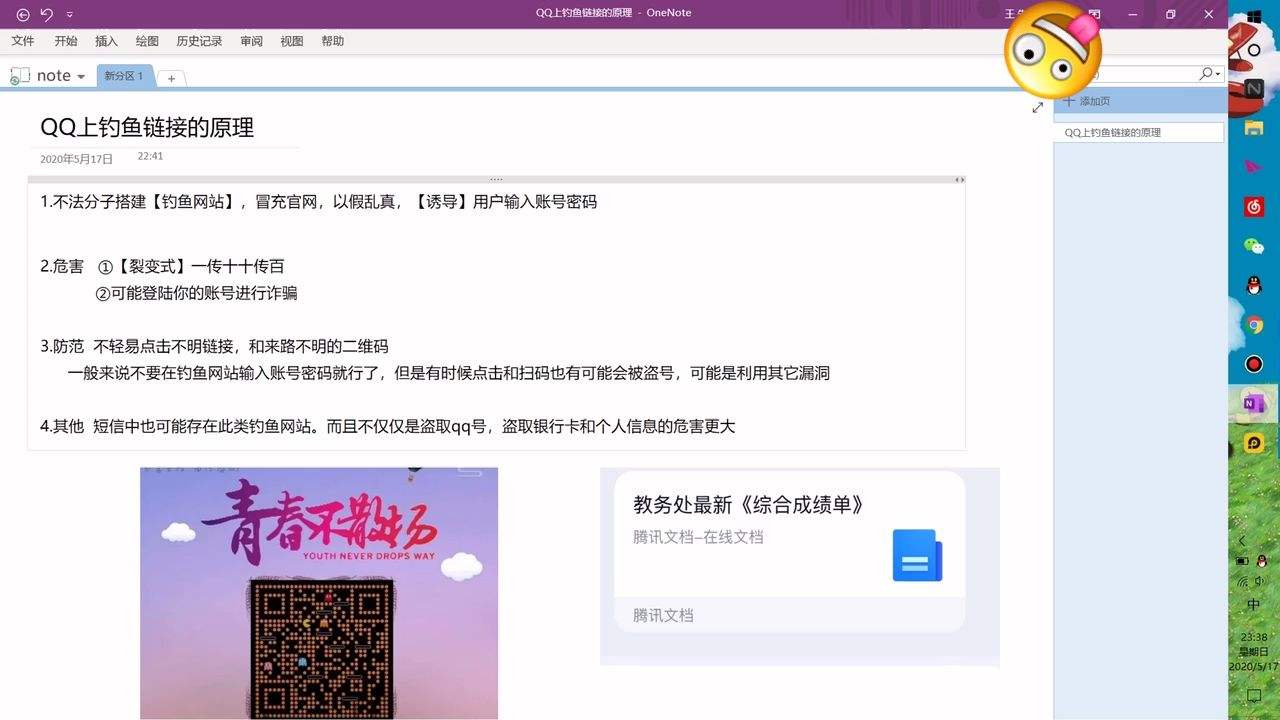The height and width of the screenshot is (720, 1280).
Task: Open the 开始 ribbon tab
Action: pyautogui.click(x=66, y=41)
